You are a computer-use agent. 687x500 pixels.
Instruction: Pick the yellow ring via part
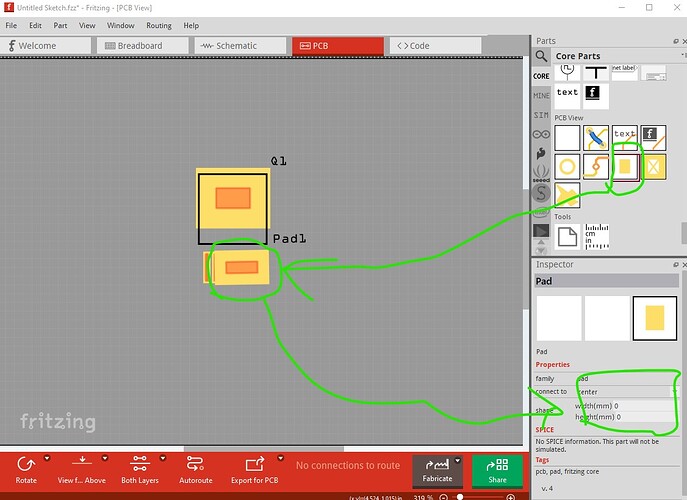tap(567, 167)
